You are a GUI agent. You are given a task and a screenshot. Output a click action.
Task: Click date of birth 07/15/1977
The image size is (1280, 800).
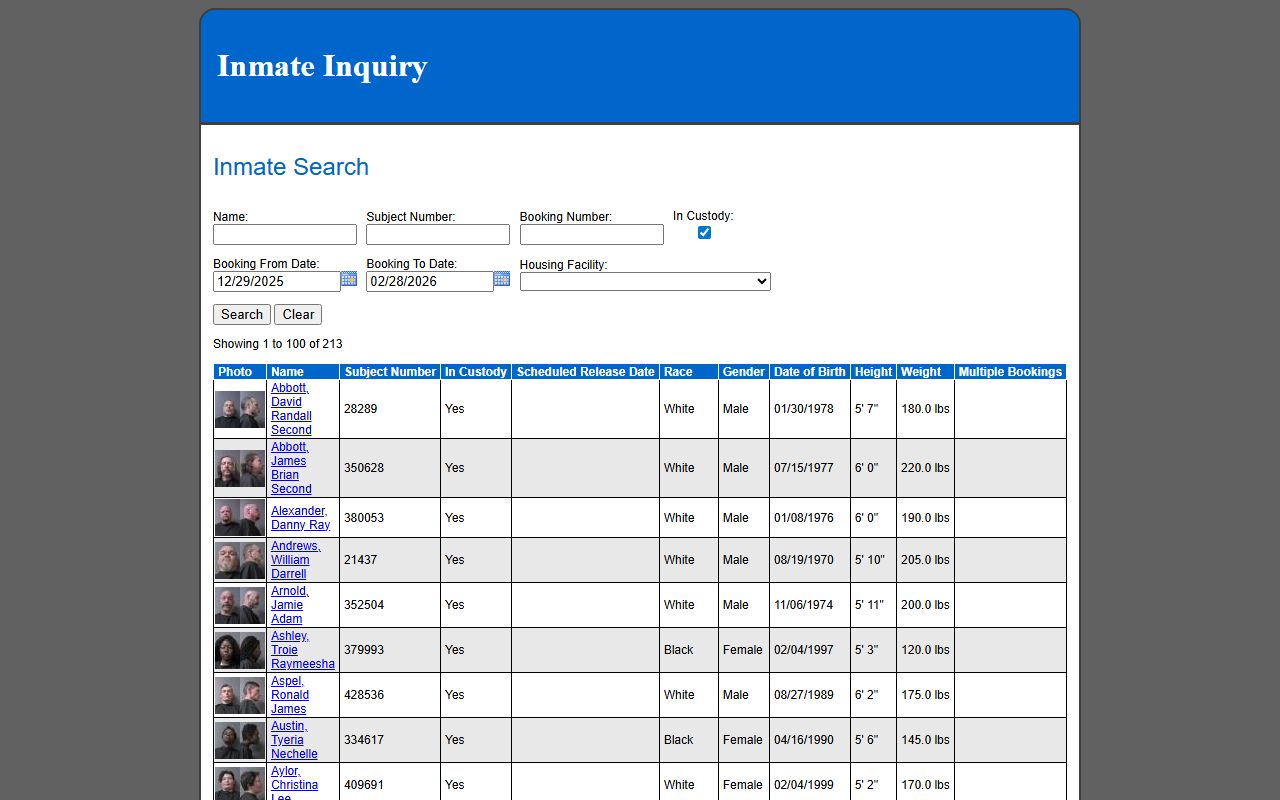(804, 468)
